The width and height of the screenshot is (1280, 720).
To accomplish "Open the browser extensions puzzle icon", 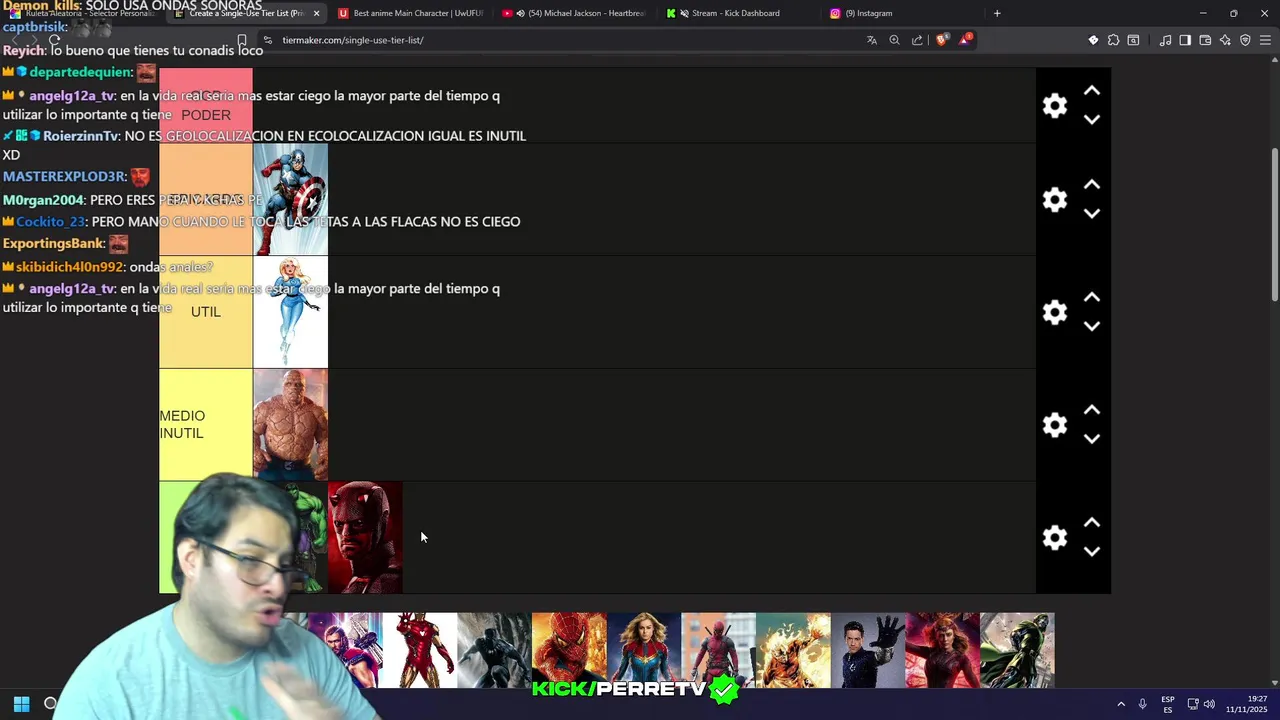I will pyautogui.click(x=1113, y=40).
